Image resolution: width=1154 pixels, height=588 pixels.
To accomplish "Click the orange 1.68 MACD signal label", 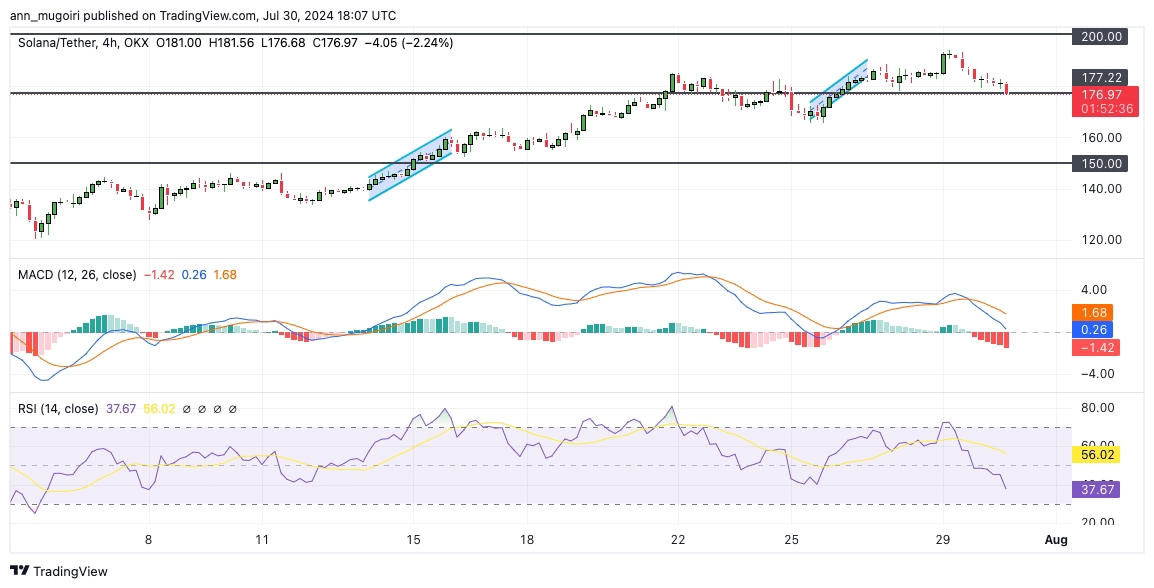I will [x=1089, y=312].
